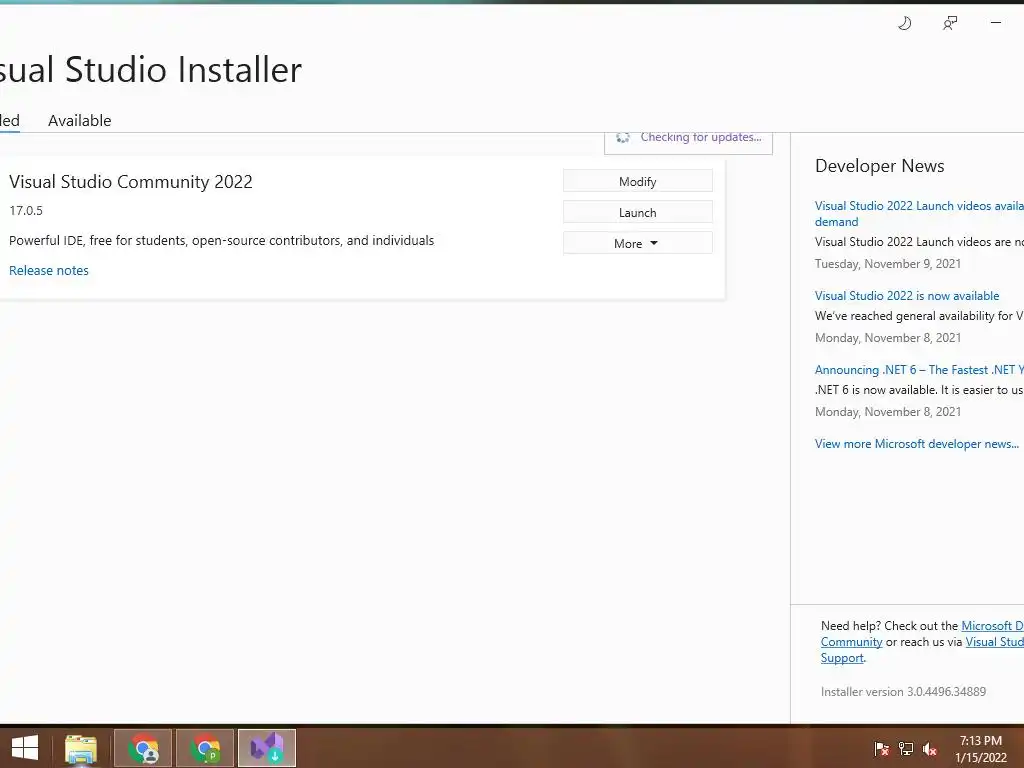
Task: Open File Explorer from the taskbar
Action: (x=81, y=748)
